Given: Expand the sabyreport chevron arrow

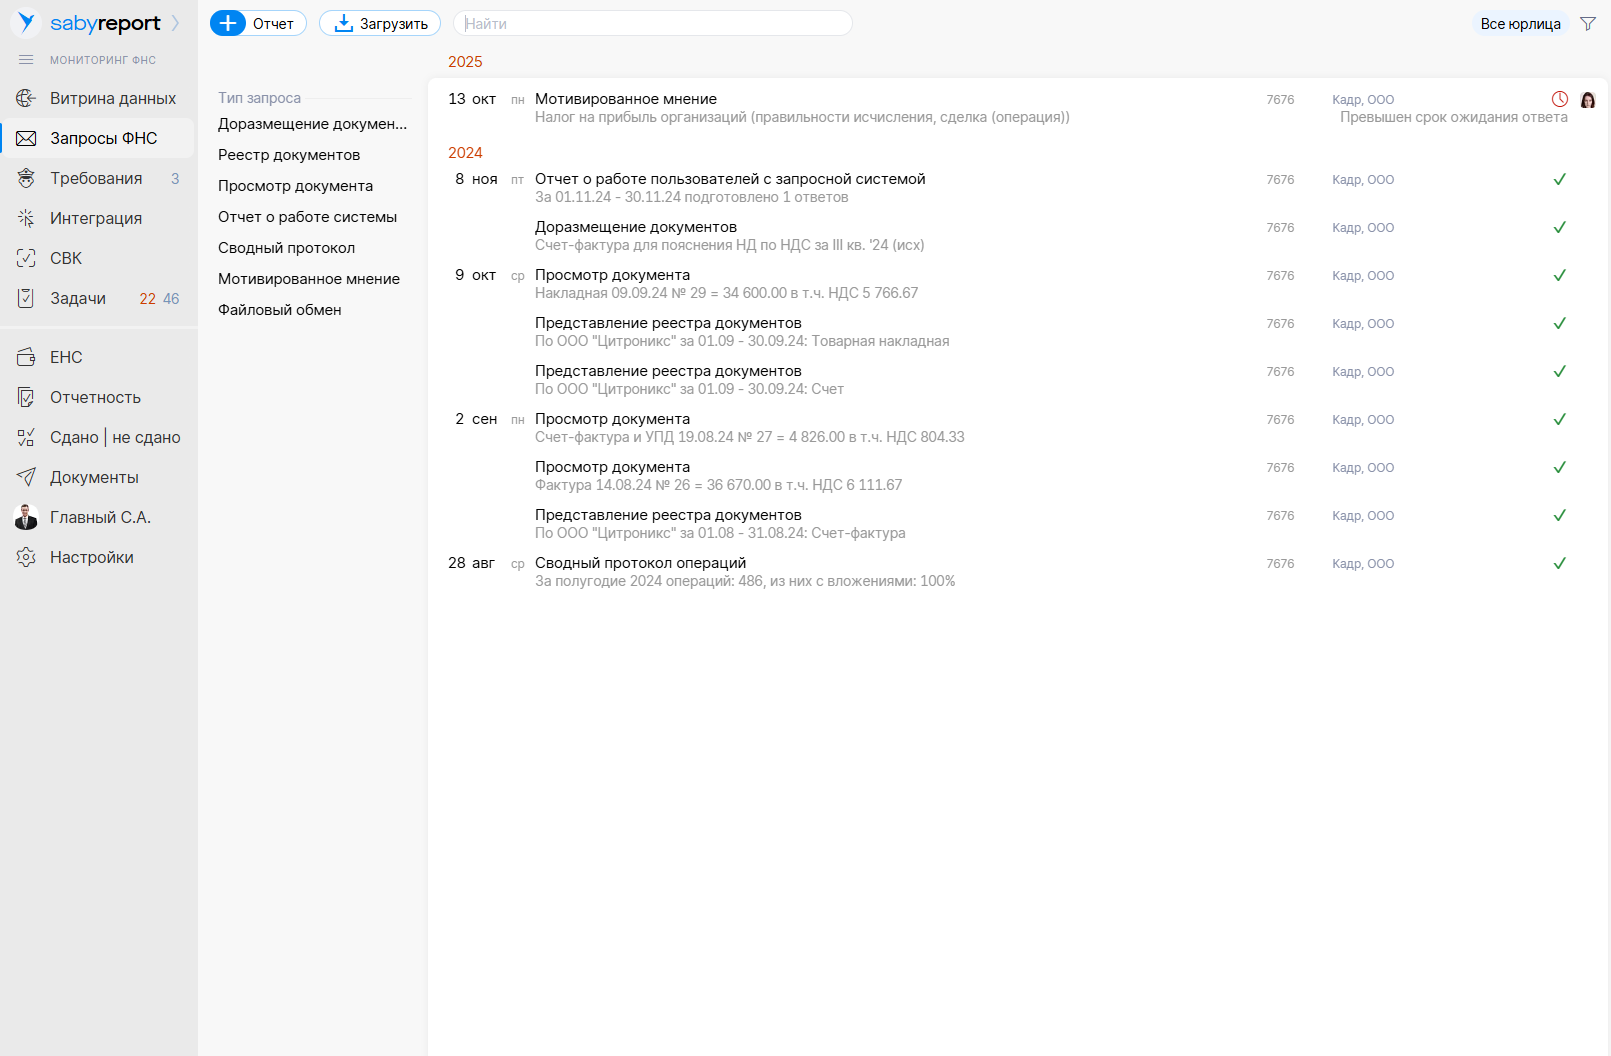Looking at the screenshot, I should pos(176,23).
